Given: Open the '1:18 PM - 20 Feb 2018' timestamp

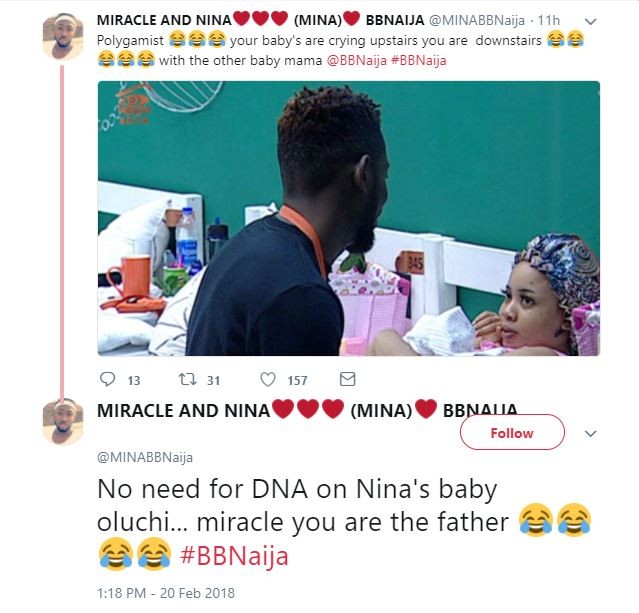Looking at the screenshot, I should coord(165,593).
